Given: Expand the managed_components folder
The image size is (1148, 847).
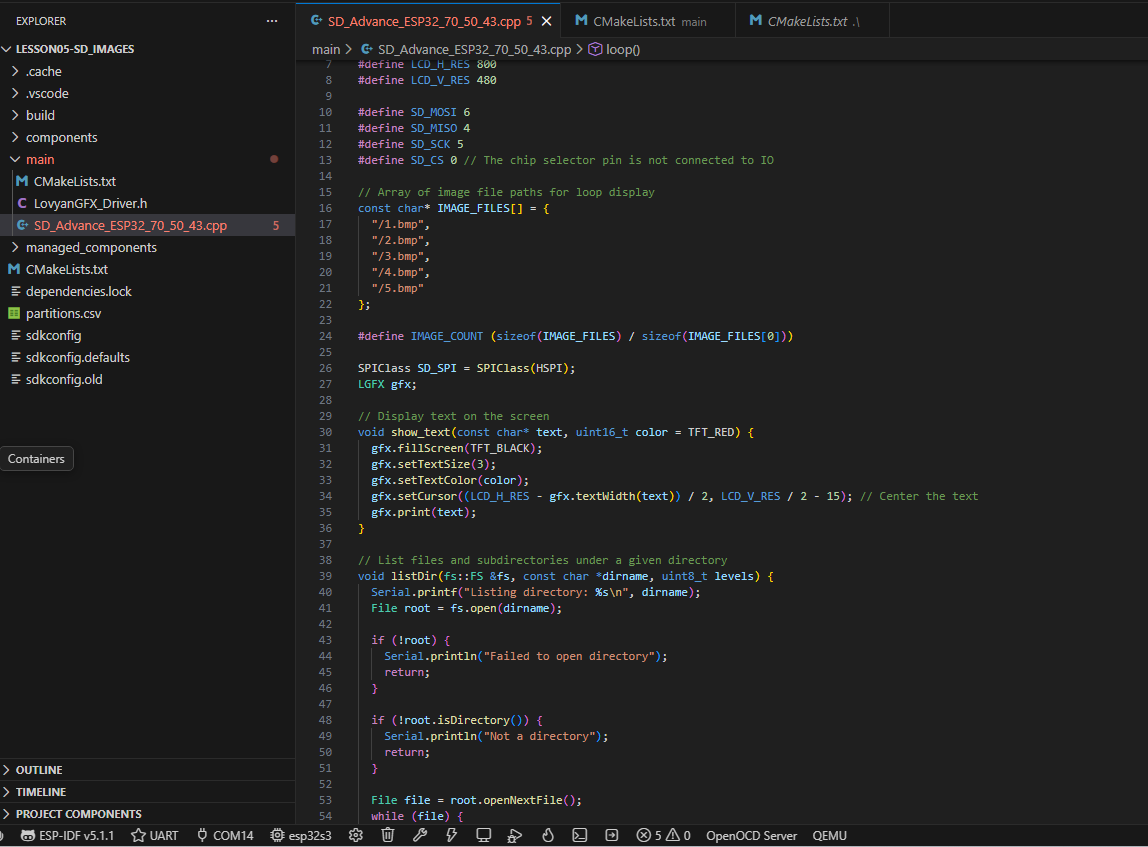Looking at the screenshot, I should coord(91,247).
